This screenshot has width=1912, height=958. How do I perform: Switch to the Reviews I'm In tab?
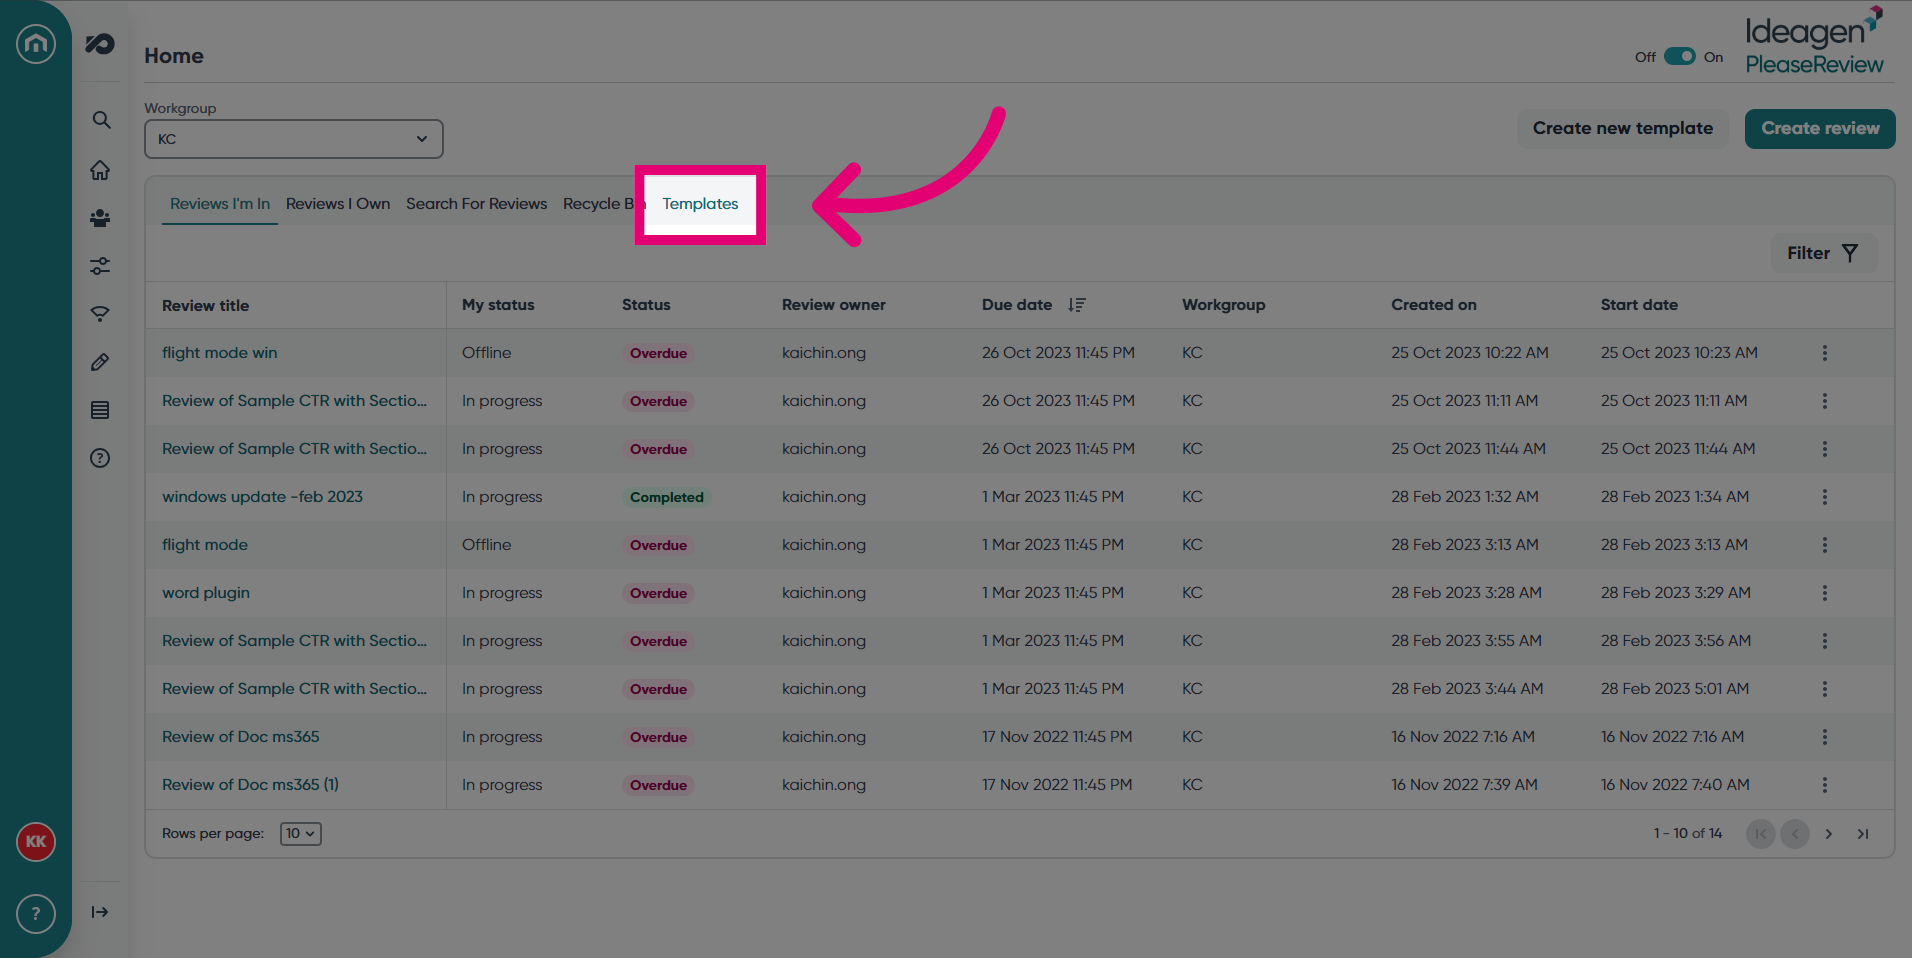tap(220, 204)
